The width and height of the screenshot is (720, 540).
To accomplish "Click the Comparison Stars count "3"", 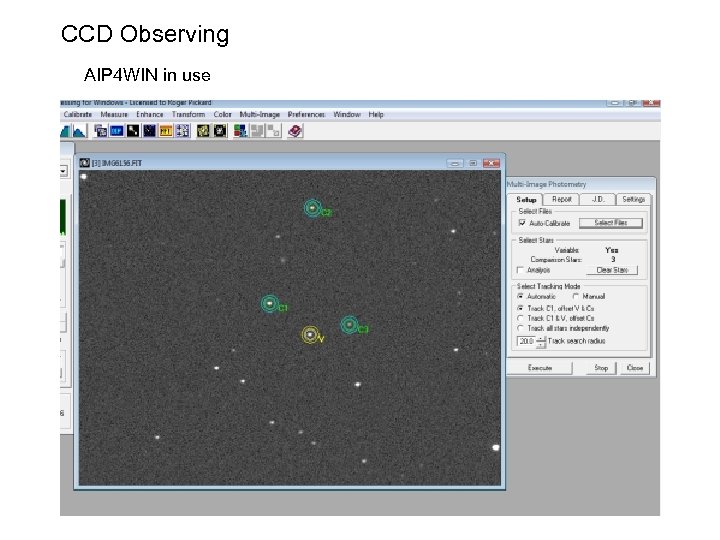I will (x=613, y=259).
